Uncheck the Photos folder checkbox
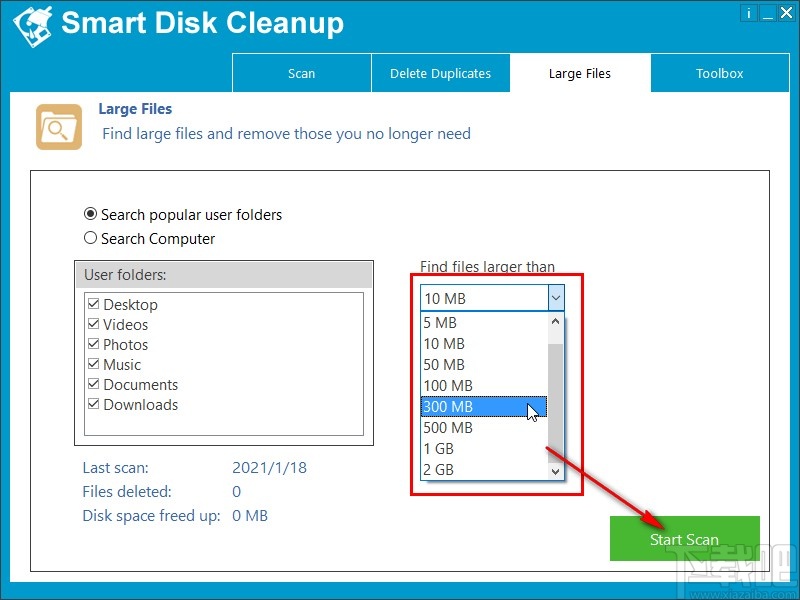Image resolution: width=800 pixels, height=600 pixels. (93, 344)
